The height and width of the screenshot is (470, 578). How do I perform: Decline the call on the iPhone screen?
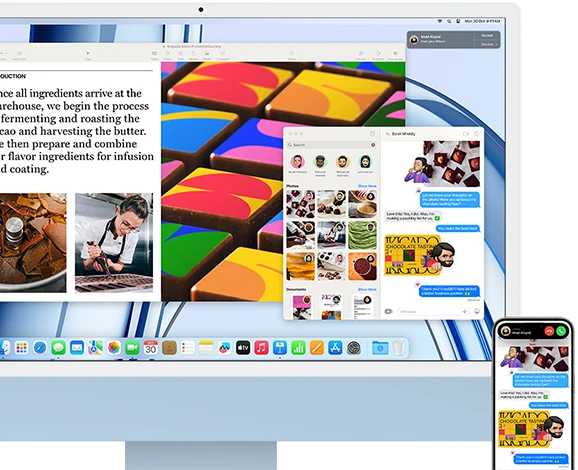pyautogui.click(x=549, y=331)
